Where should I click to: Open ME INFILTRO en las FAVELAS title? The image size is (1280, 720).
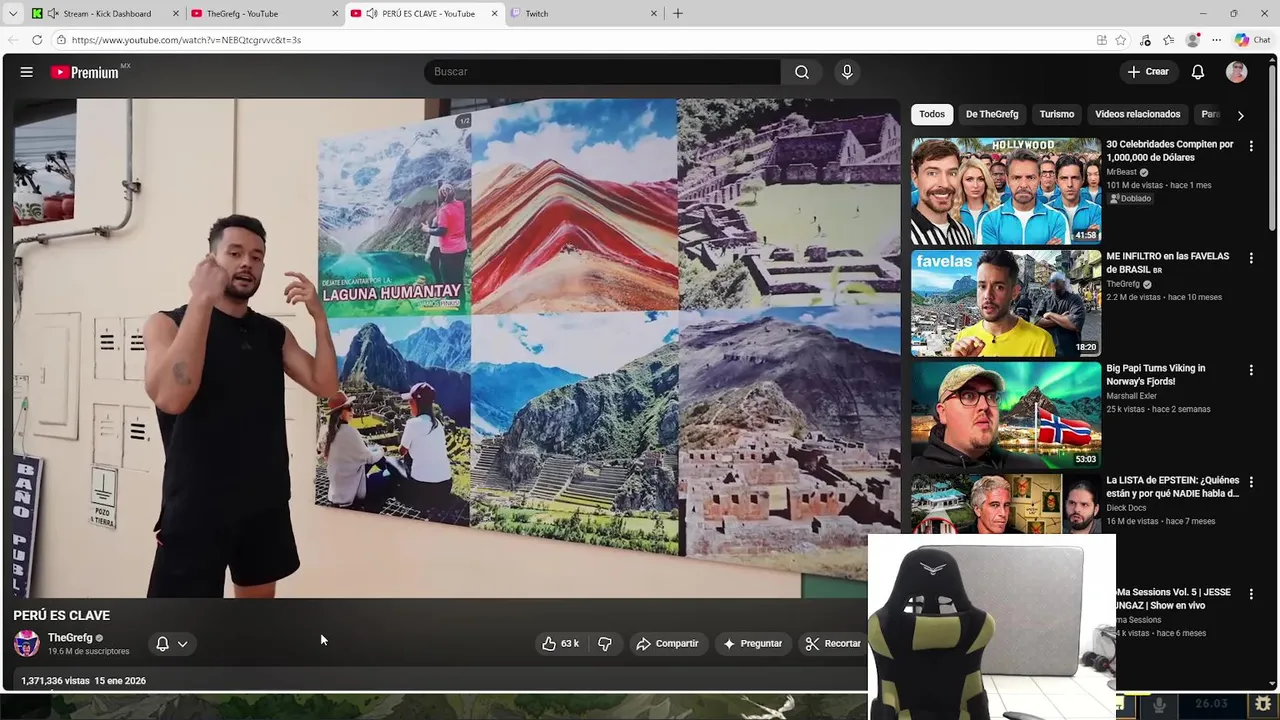pyautogui.click(x=1167, y=263)
